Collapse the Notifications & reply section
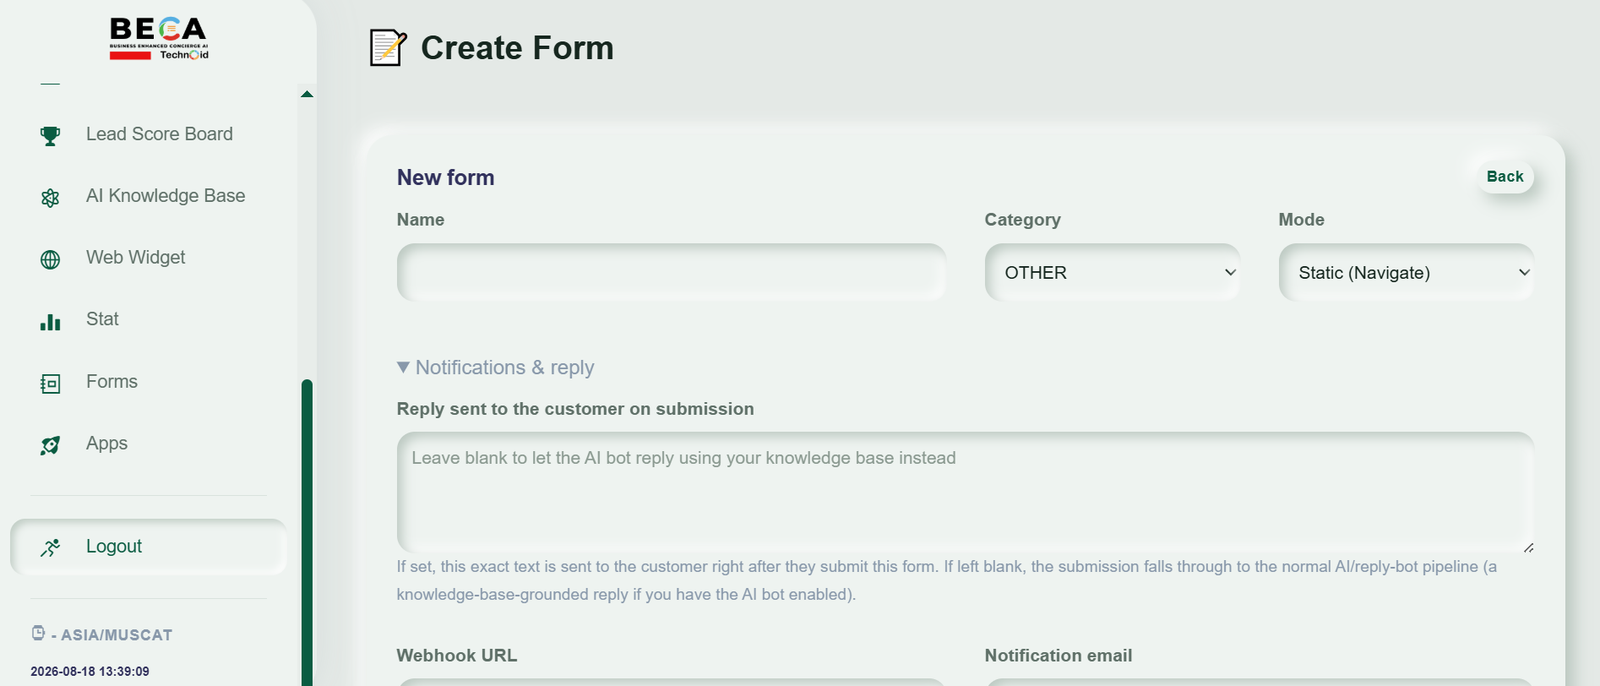The width and height of the screenshot is (1600, 686). point(495,367)
